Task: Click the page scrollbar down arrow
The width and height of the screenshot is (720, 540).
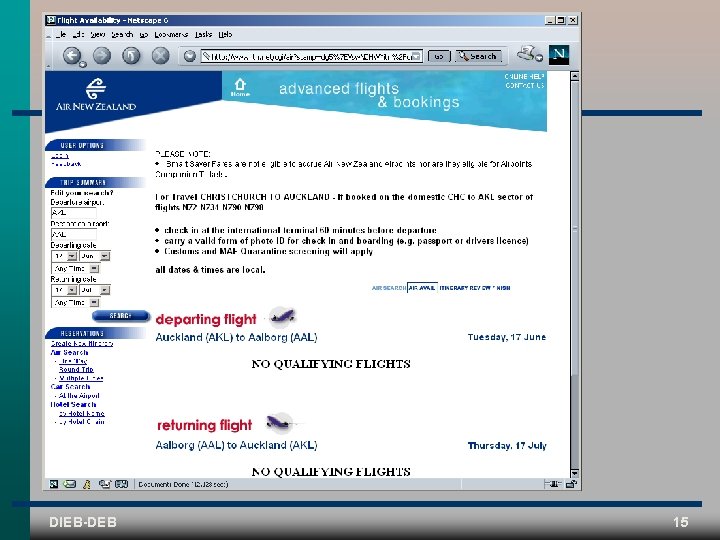Action: pos(574,473)
